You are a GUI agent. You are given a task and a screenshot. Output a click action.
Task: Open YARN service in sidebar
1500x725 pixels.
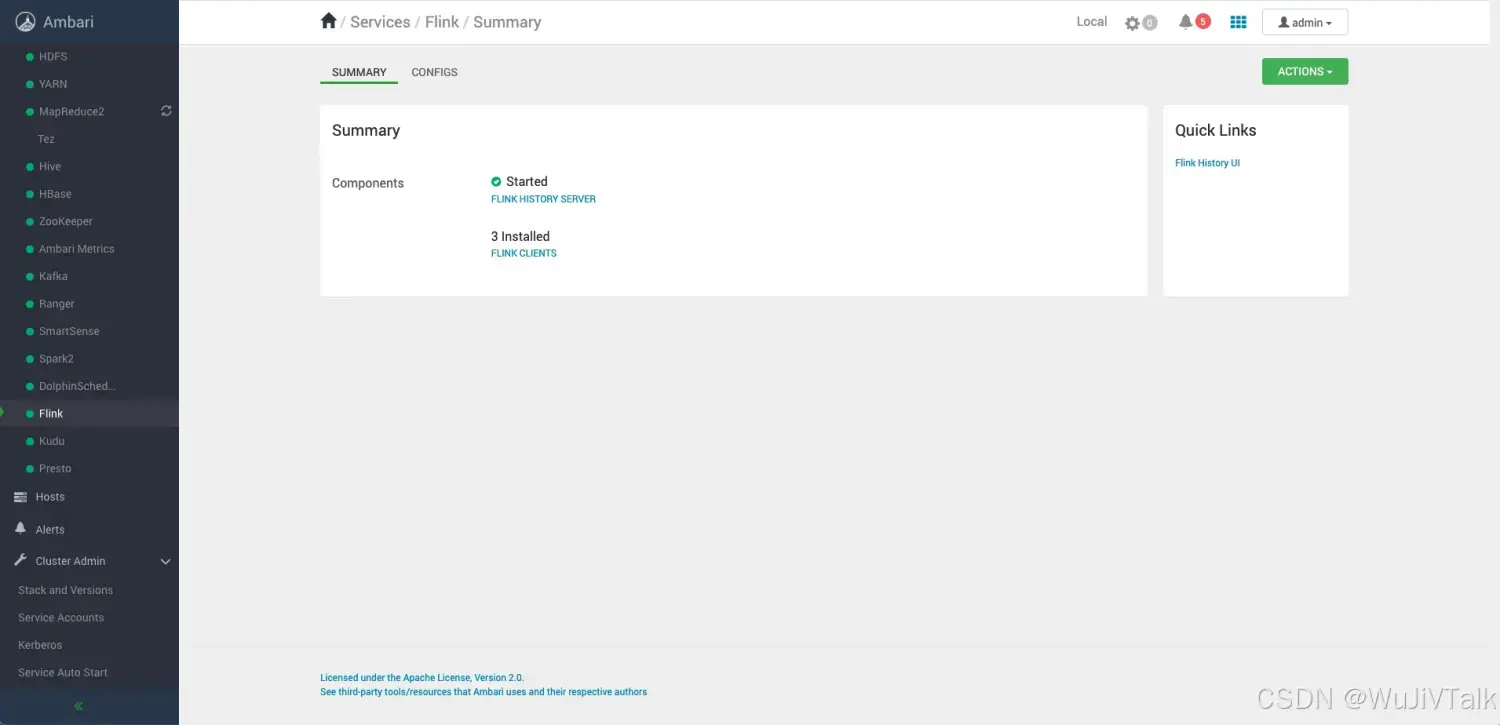53,84
